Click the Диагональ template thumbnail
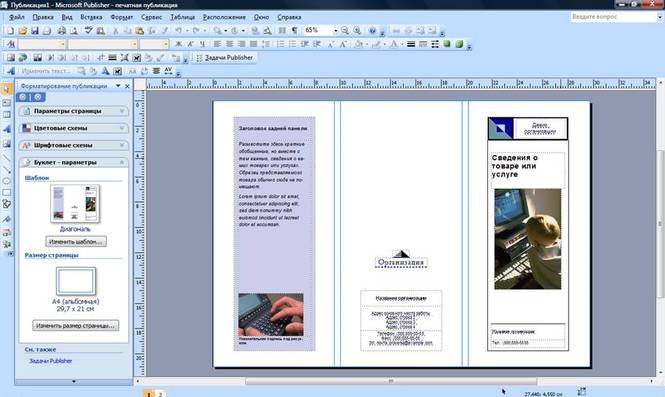Viewport: 665px width, 397px height. [x=75, y=204]
